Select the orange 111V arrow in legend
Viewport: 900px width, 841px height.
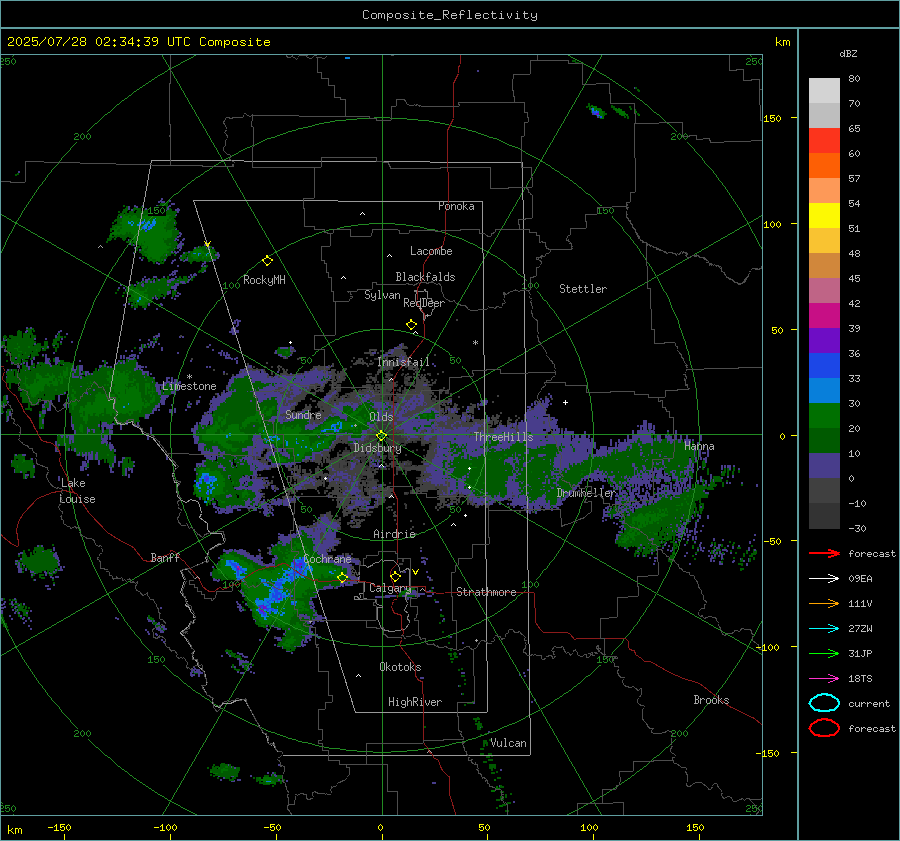click(x=824, y=603)
